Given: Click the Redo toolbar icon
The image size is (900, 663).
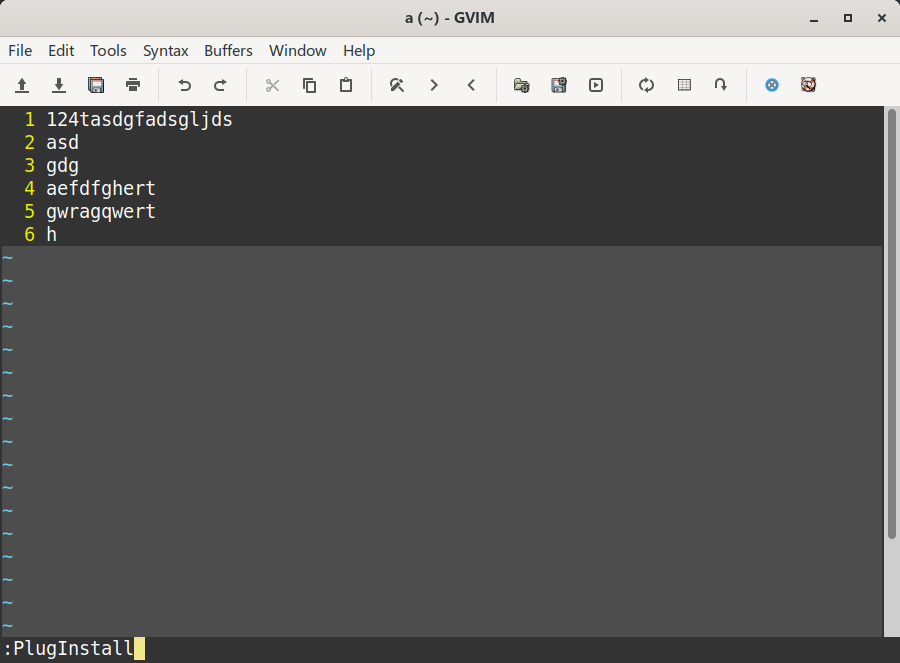Looking at the screenshot, I should (x=220, y=85).
